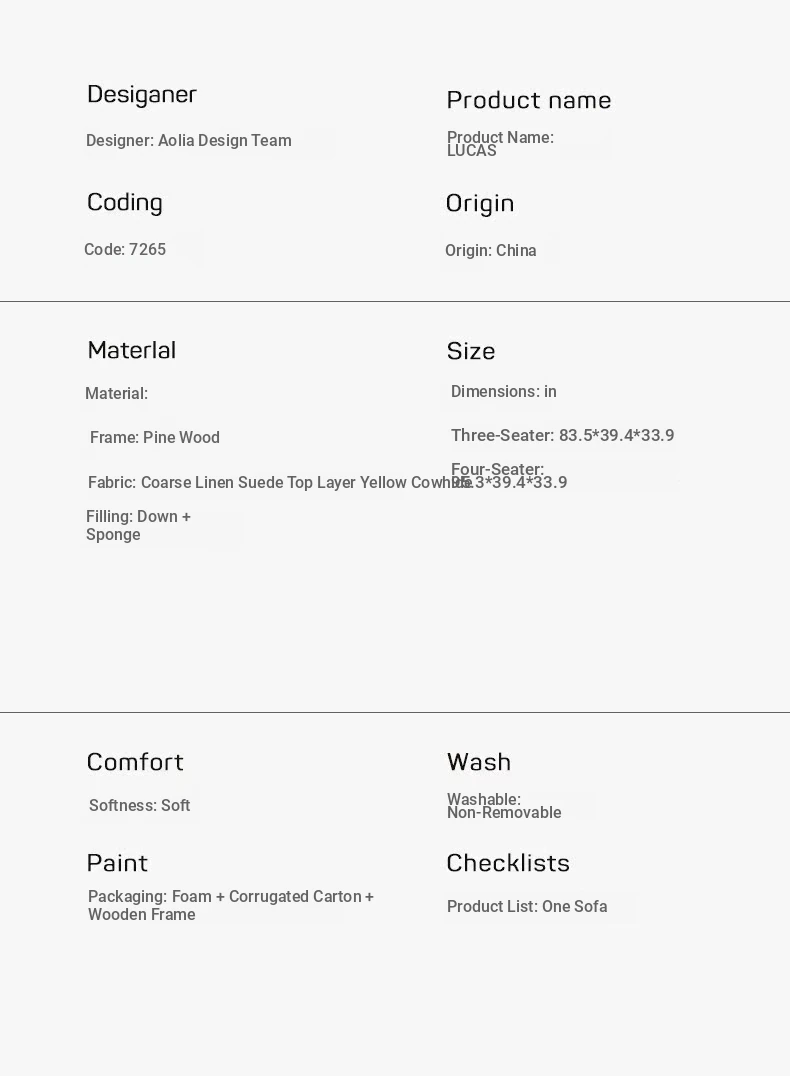Click the Origin section heading
Image resolution: width=790 pixels, height=1076 pixels.
480,203
